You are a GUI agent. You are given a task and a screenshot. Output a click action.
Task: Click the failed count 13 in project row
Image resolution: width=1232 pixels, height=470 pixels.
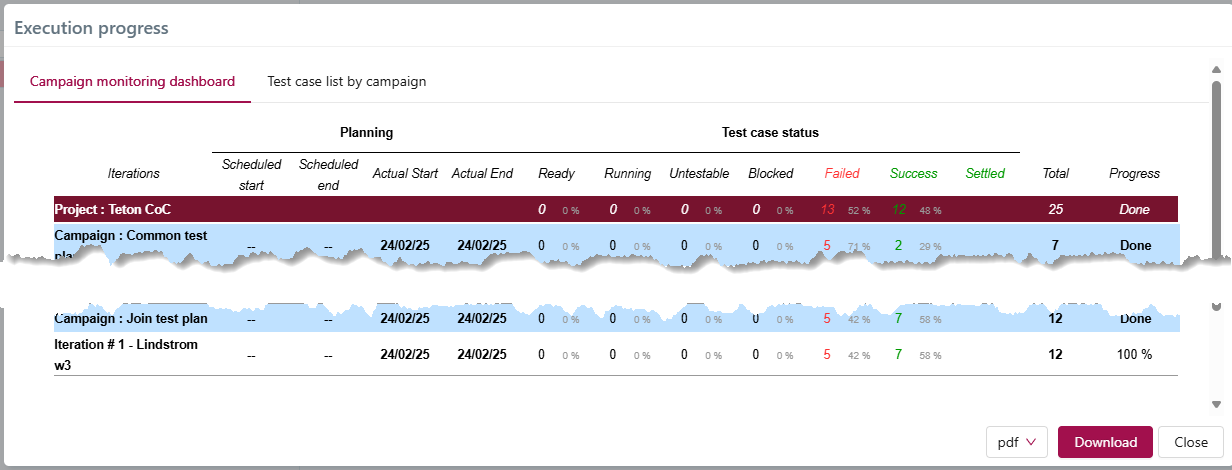(x=827, y=210)
